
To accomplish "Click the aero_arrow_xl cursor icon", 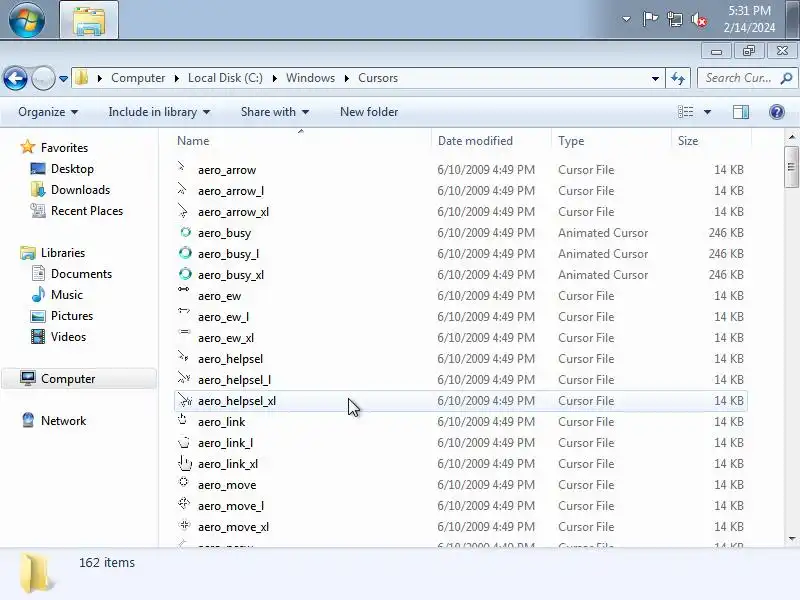I will coord(183,210).
